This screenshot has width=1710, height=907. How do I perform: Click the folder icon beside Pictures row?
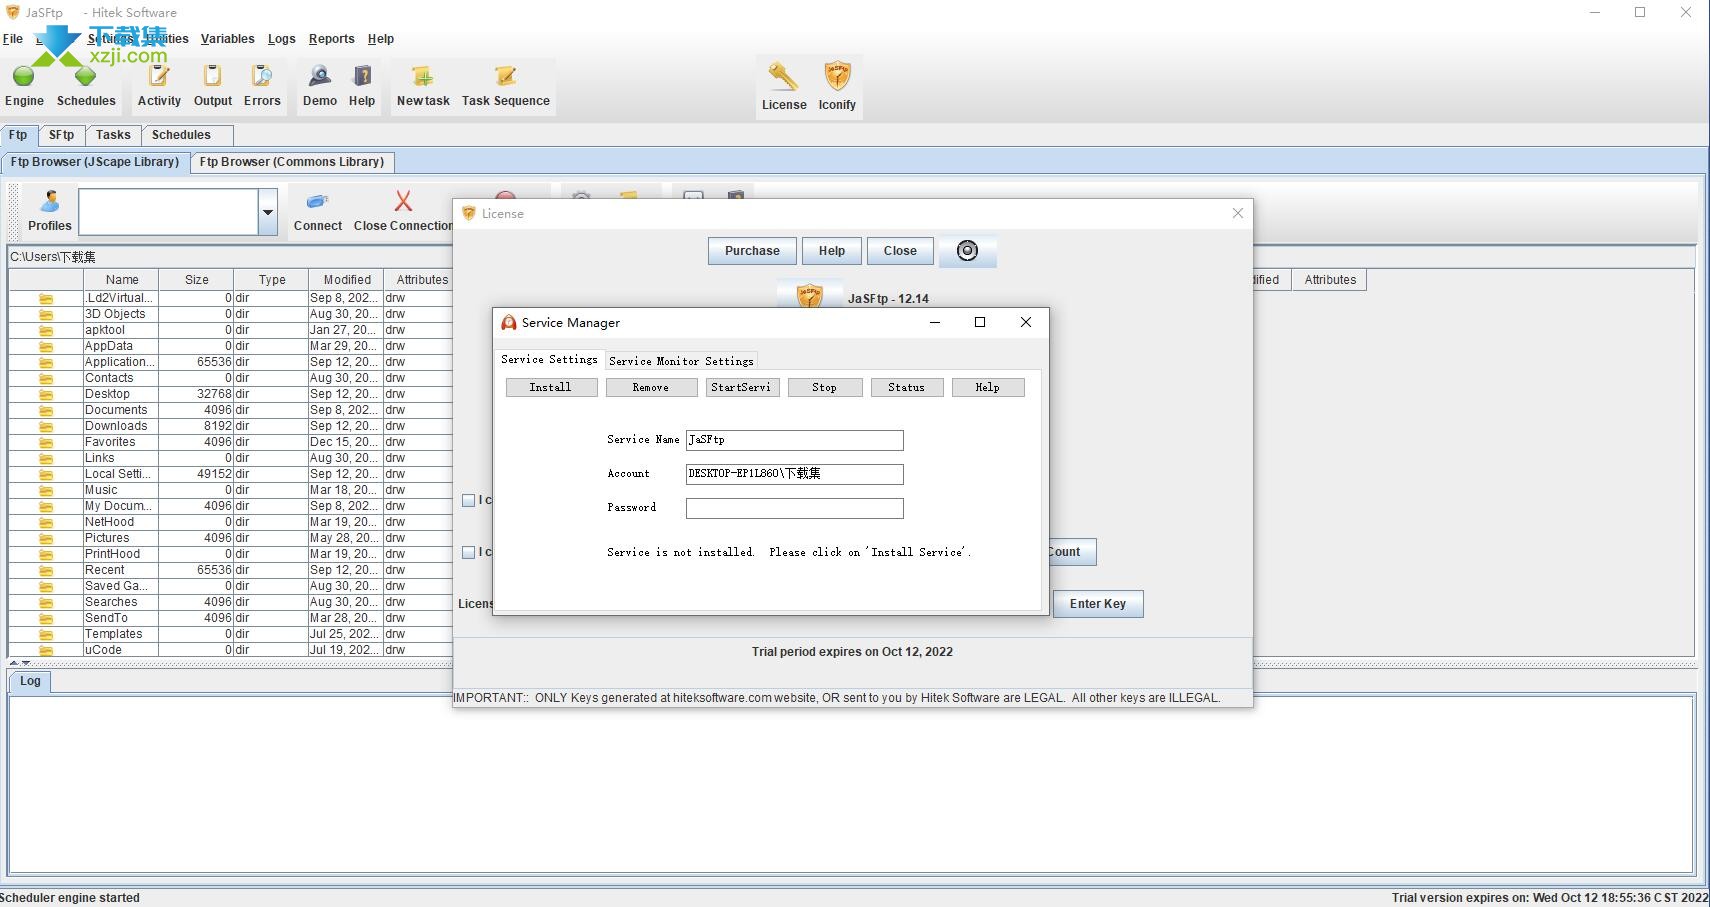pos(46,538)
